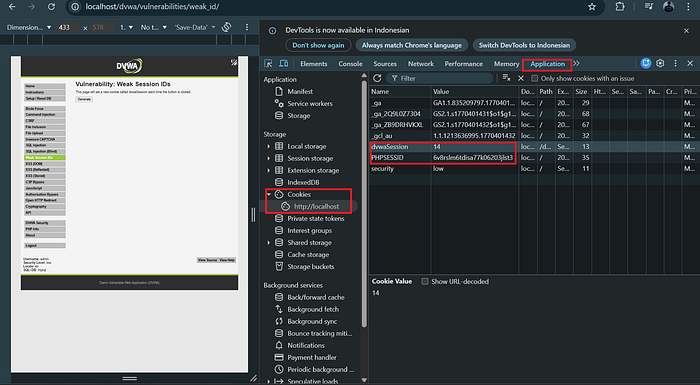The width and height of the screenshot is (700, 385).
Task: Clear all cookies icon next to filter
Action: click(x=506, y=78)
